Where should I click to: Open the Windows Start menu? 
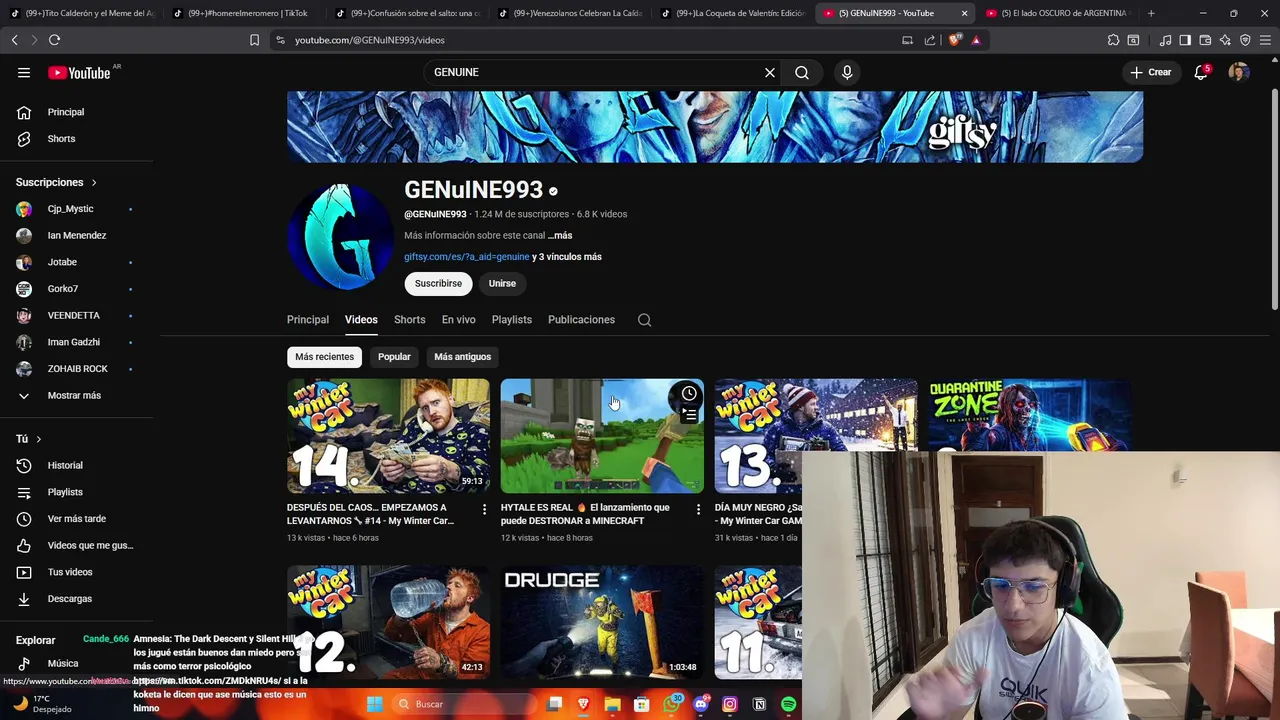click(374, 704)
